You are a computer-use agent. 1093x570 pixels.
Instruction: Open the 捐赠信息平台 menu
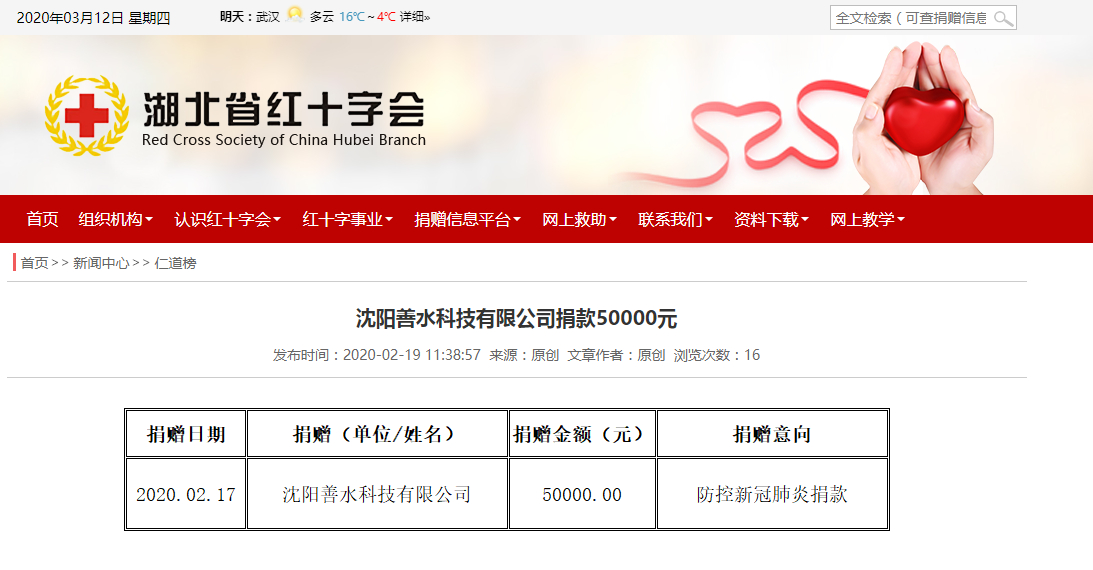point(467,220)
